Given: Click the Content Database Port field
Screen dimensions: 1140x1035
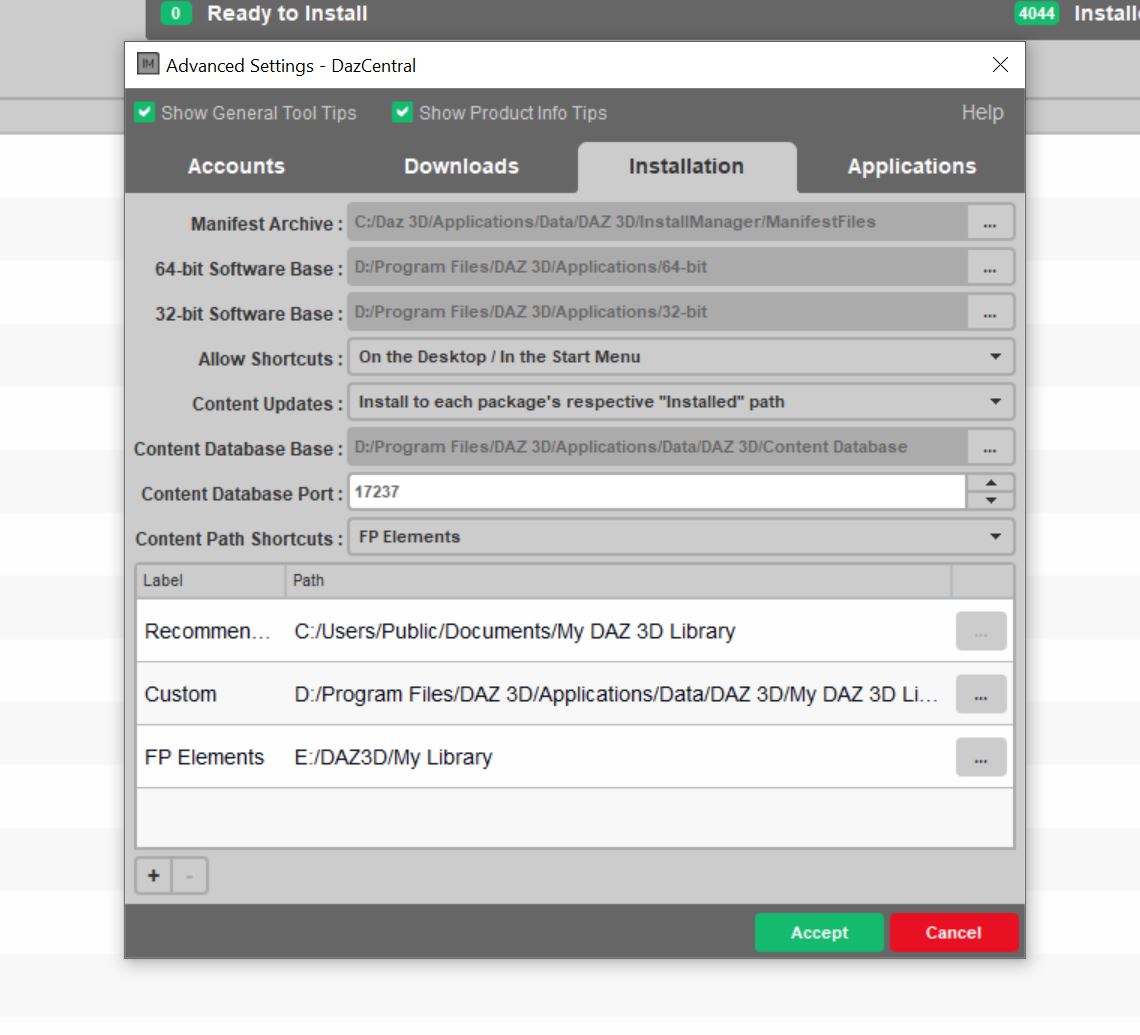Looking at the screenshot, I should 657,492.
